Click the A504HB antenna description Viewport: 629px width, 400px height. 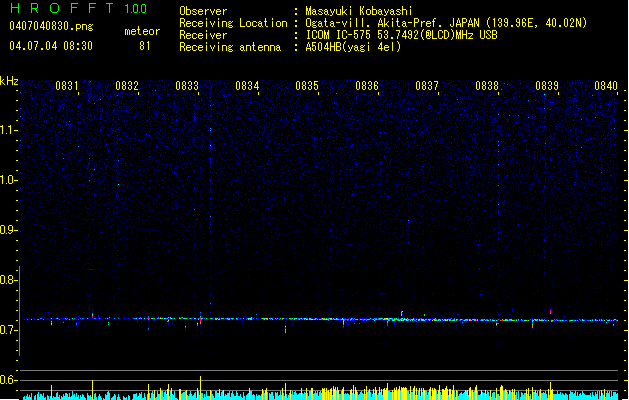pyautogui.click(x=353, y=47)
